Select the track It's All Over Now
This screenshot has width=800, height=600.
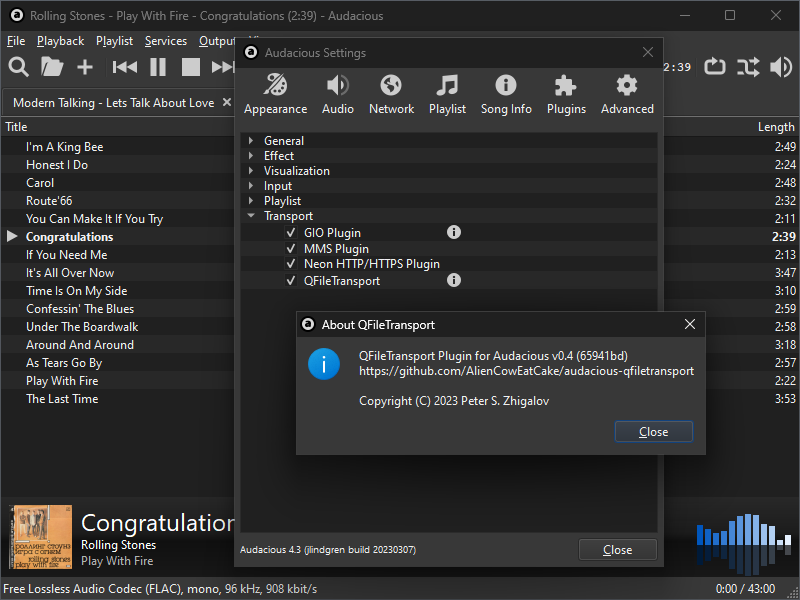(70, 273)
